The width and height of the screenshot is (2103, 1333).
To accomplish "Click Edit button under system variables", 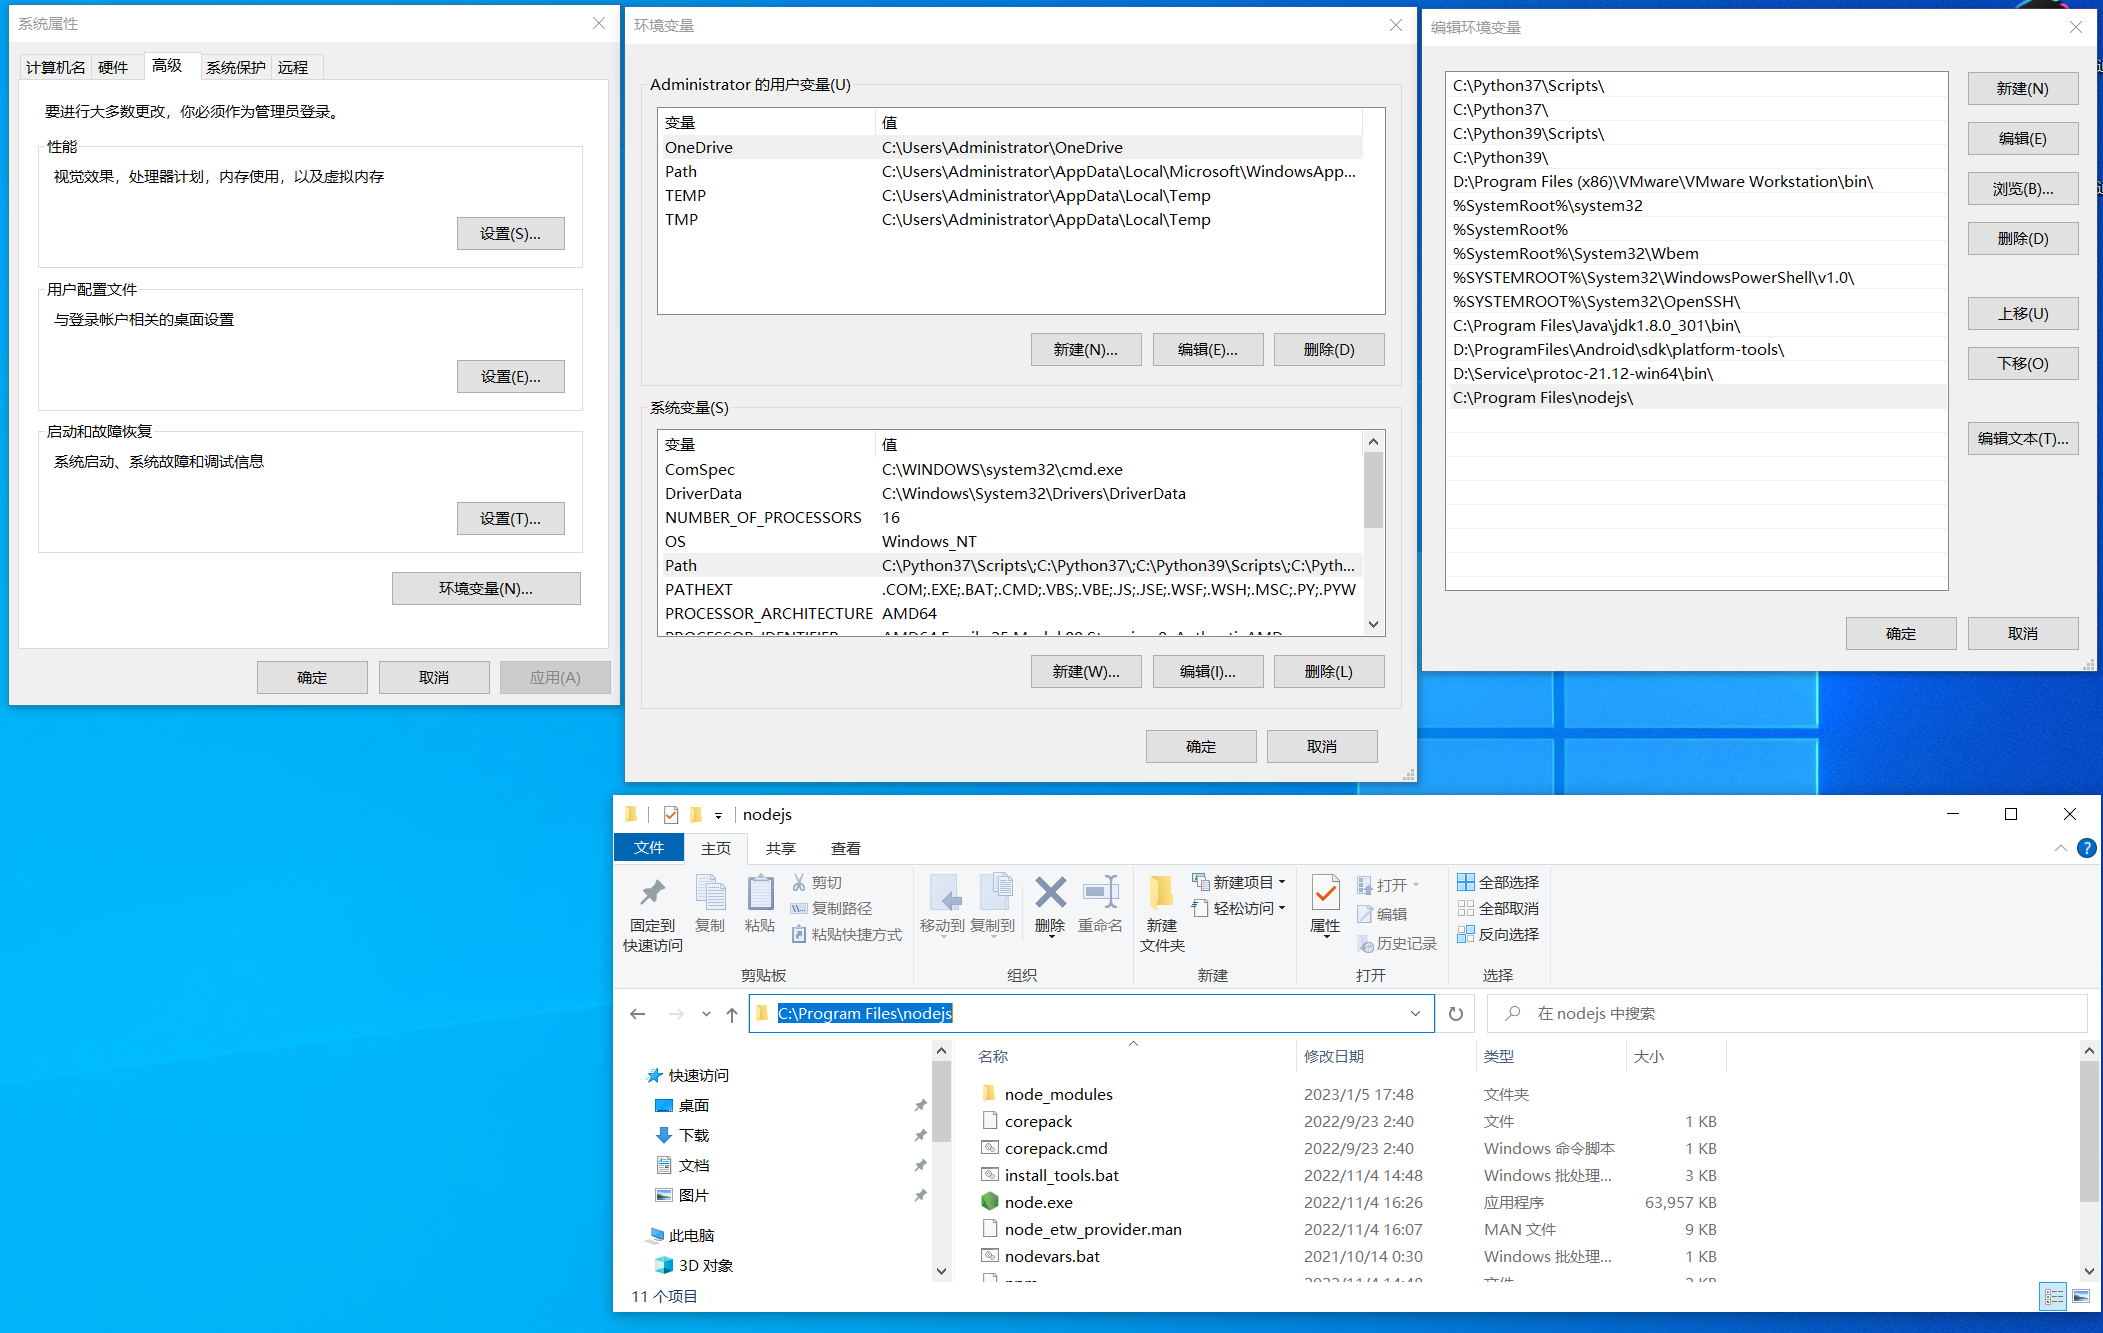I will (x=1208, y=671).
